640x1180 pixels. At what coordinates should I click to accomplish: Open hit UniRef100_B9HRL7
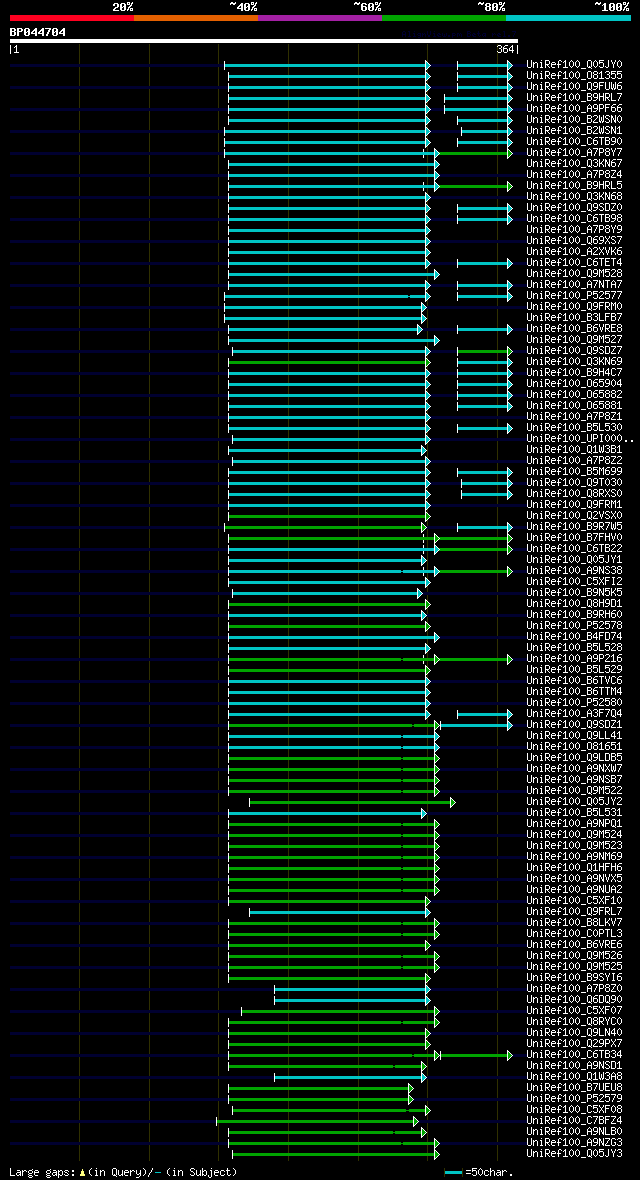[574, 98]
